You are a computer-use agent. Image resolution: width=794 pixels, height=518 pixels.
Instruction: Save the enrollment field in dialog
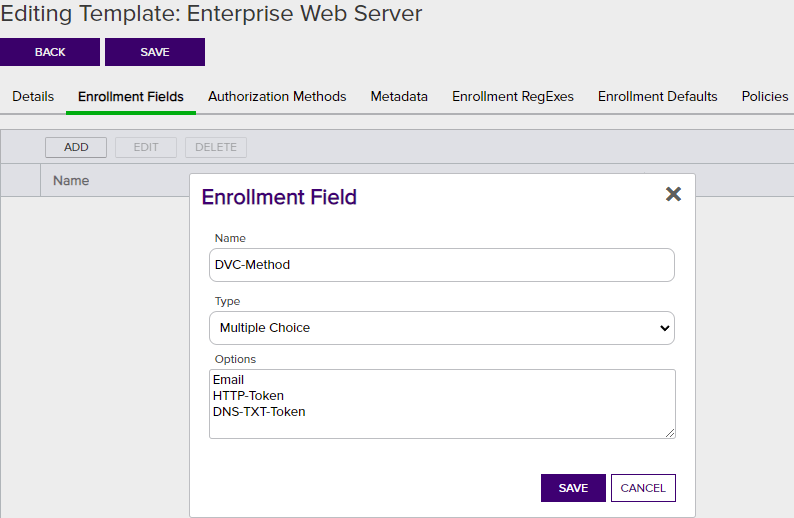click(573, 488)
